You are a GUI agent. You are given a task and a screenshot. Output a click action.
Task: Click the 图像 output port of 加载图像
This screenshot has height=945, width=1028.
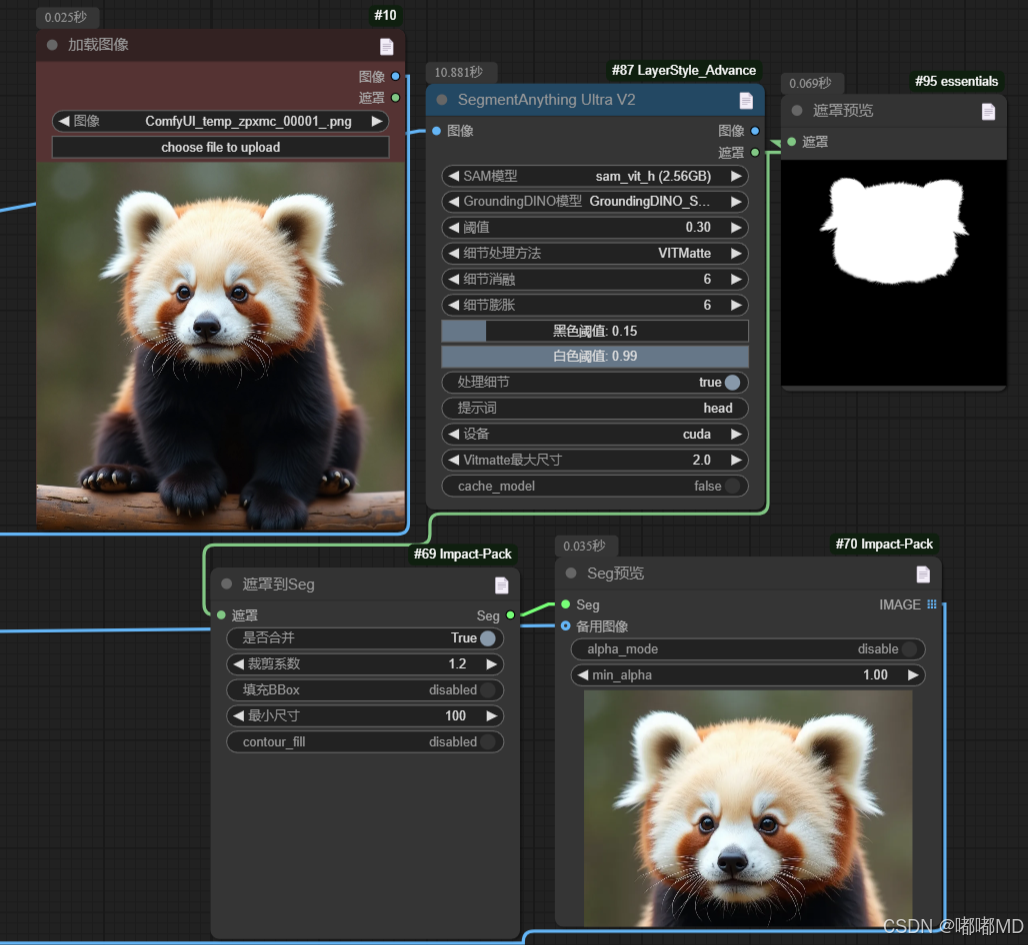(395, 76)
